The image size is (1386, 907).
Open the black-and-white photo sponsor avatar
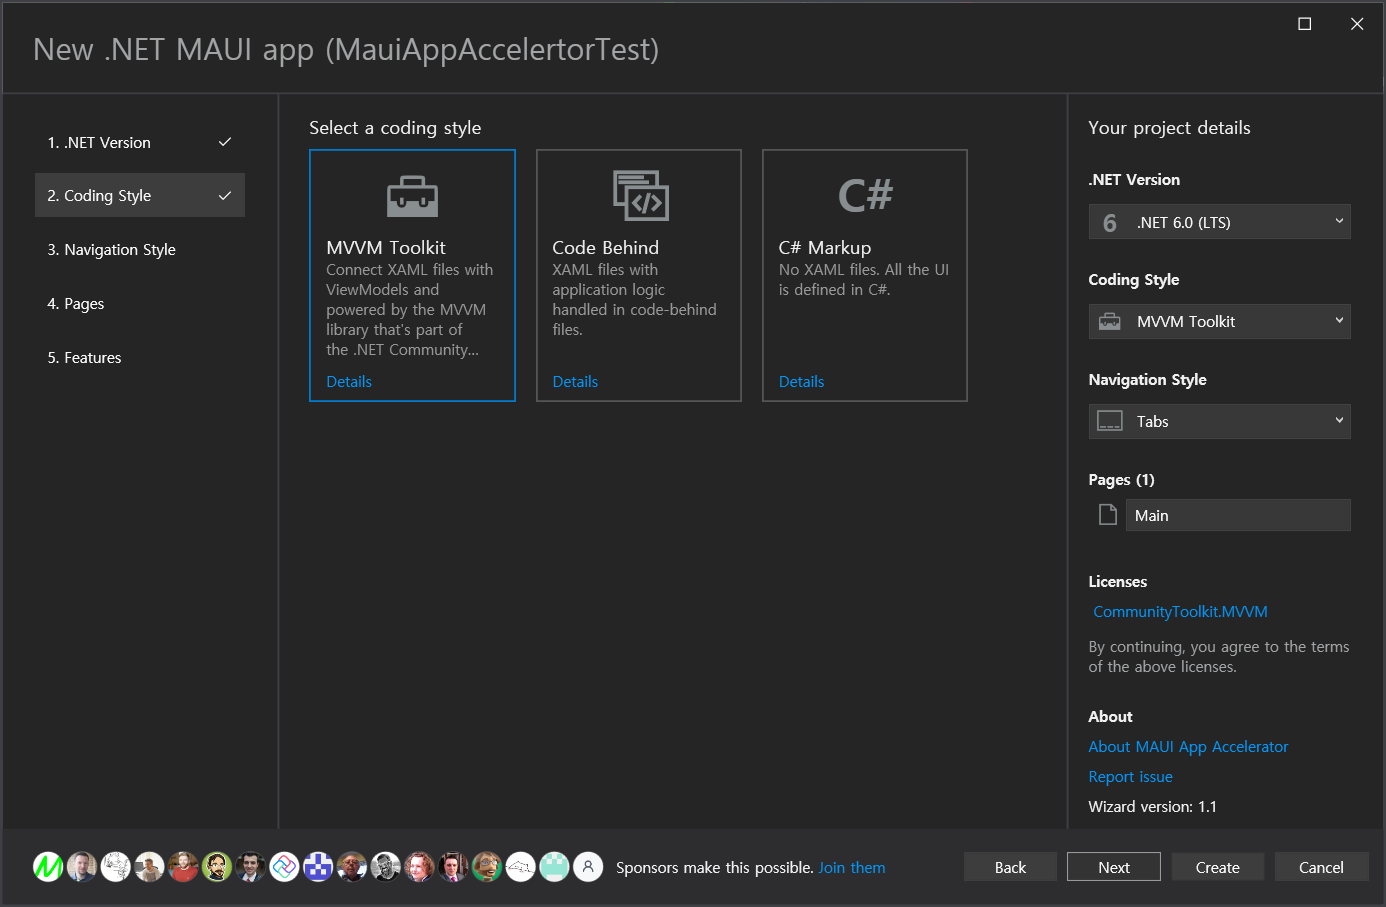click(386, 867)
